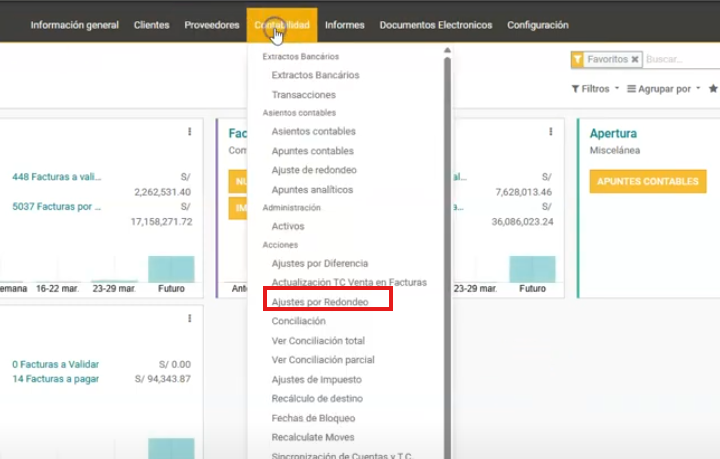This screenshot has height=459, width=720.
Task: Click the funnel icon on the Favoritos facet
Action: (x=577, y=60)
